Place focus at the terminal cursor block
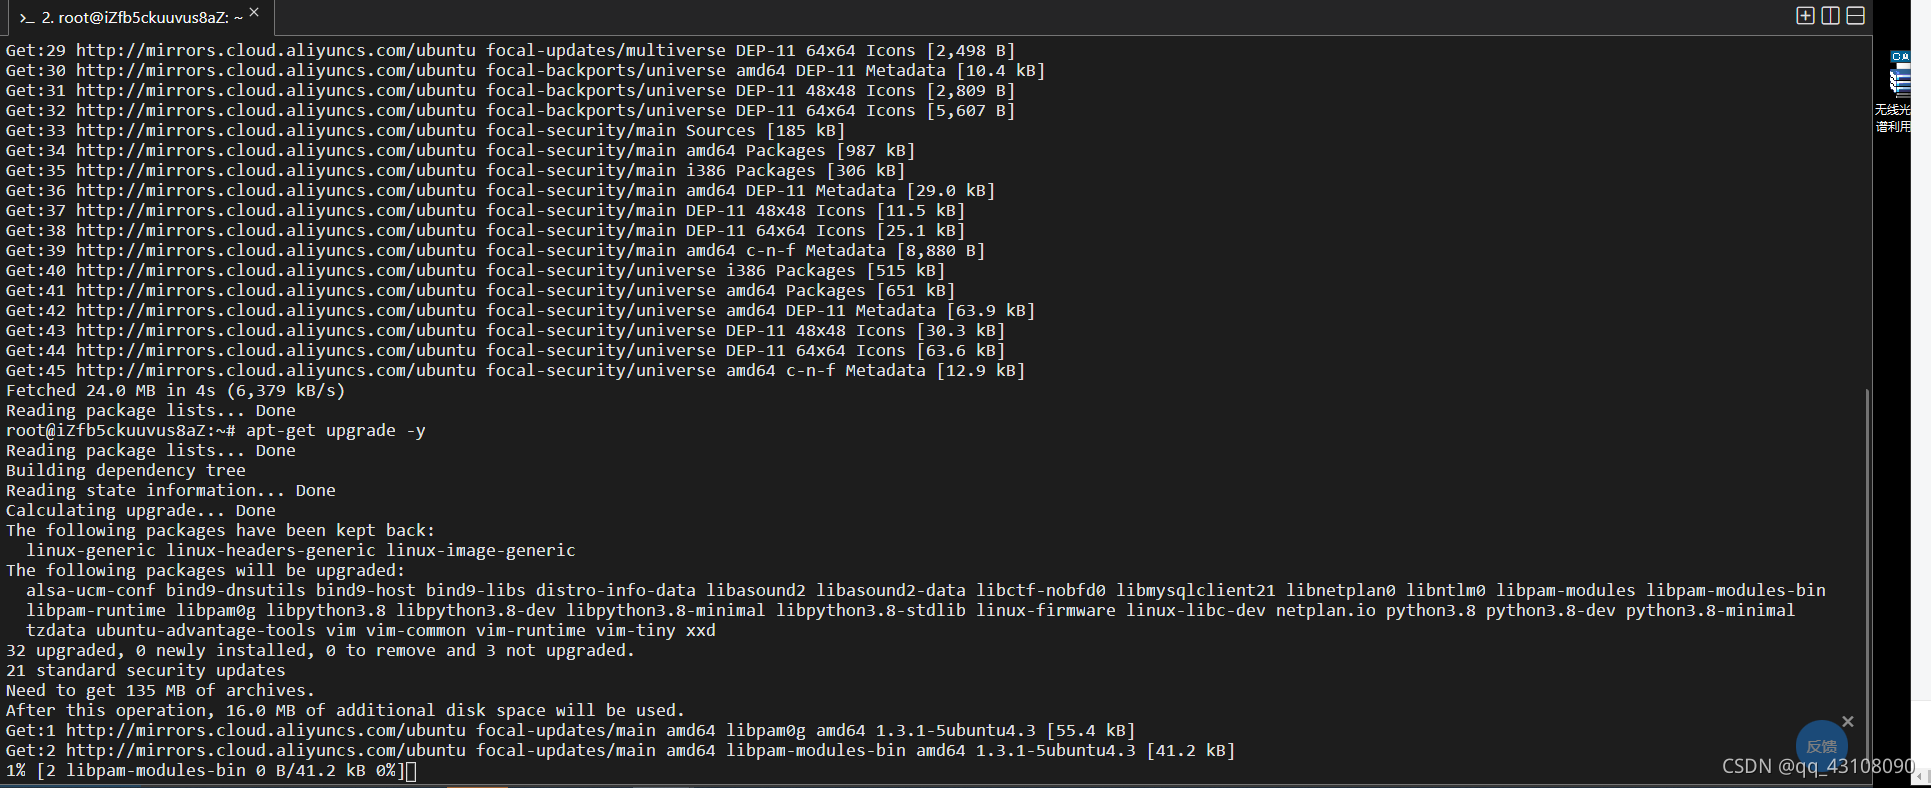The image size is (1931, 788). click(411, 771)
